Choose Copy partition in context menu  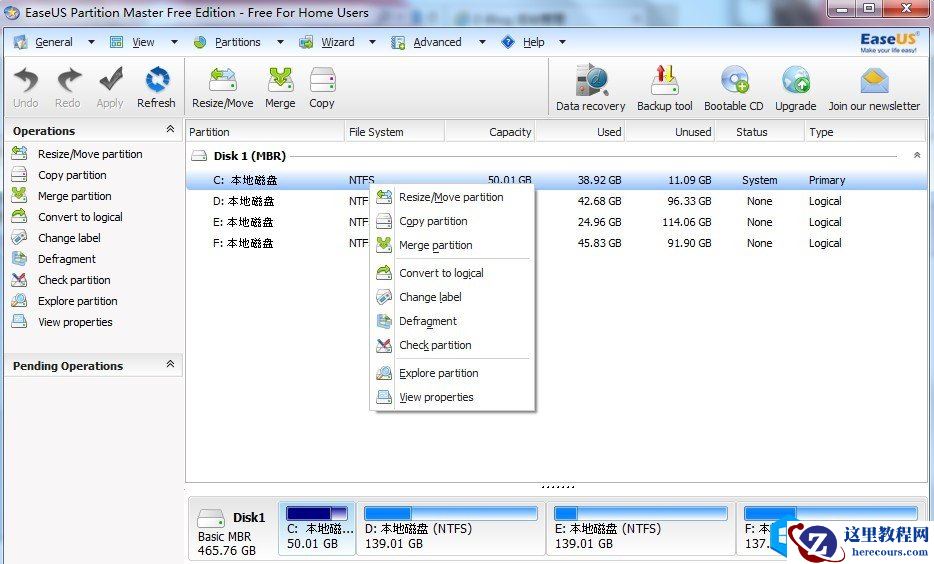tap(452, 221)
